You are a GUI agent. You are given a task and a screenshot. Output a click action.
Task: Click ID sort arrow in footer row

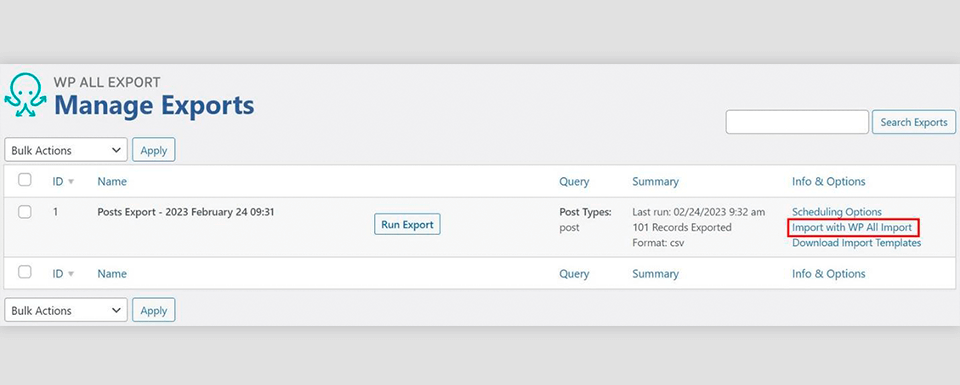70,274
